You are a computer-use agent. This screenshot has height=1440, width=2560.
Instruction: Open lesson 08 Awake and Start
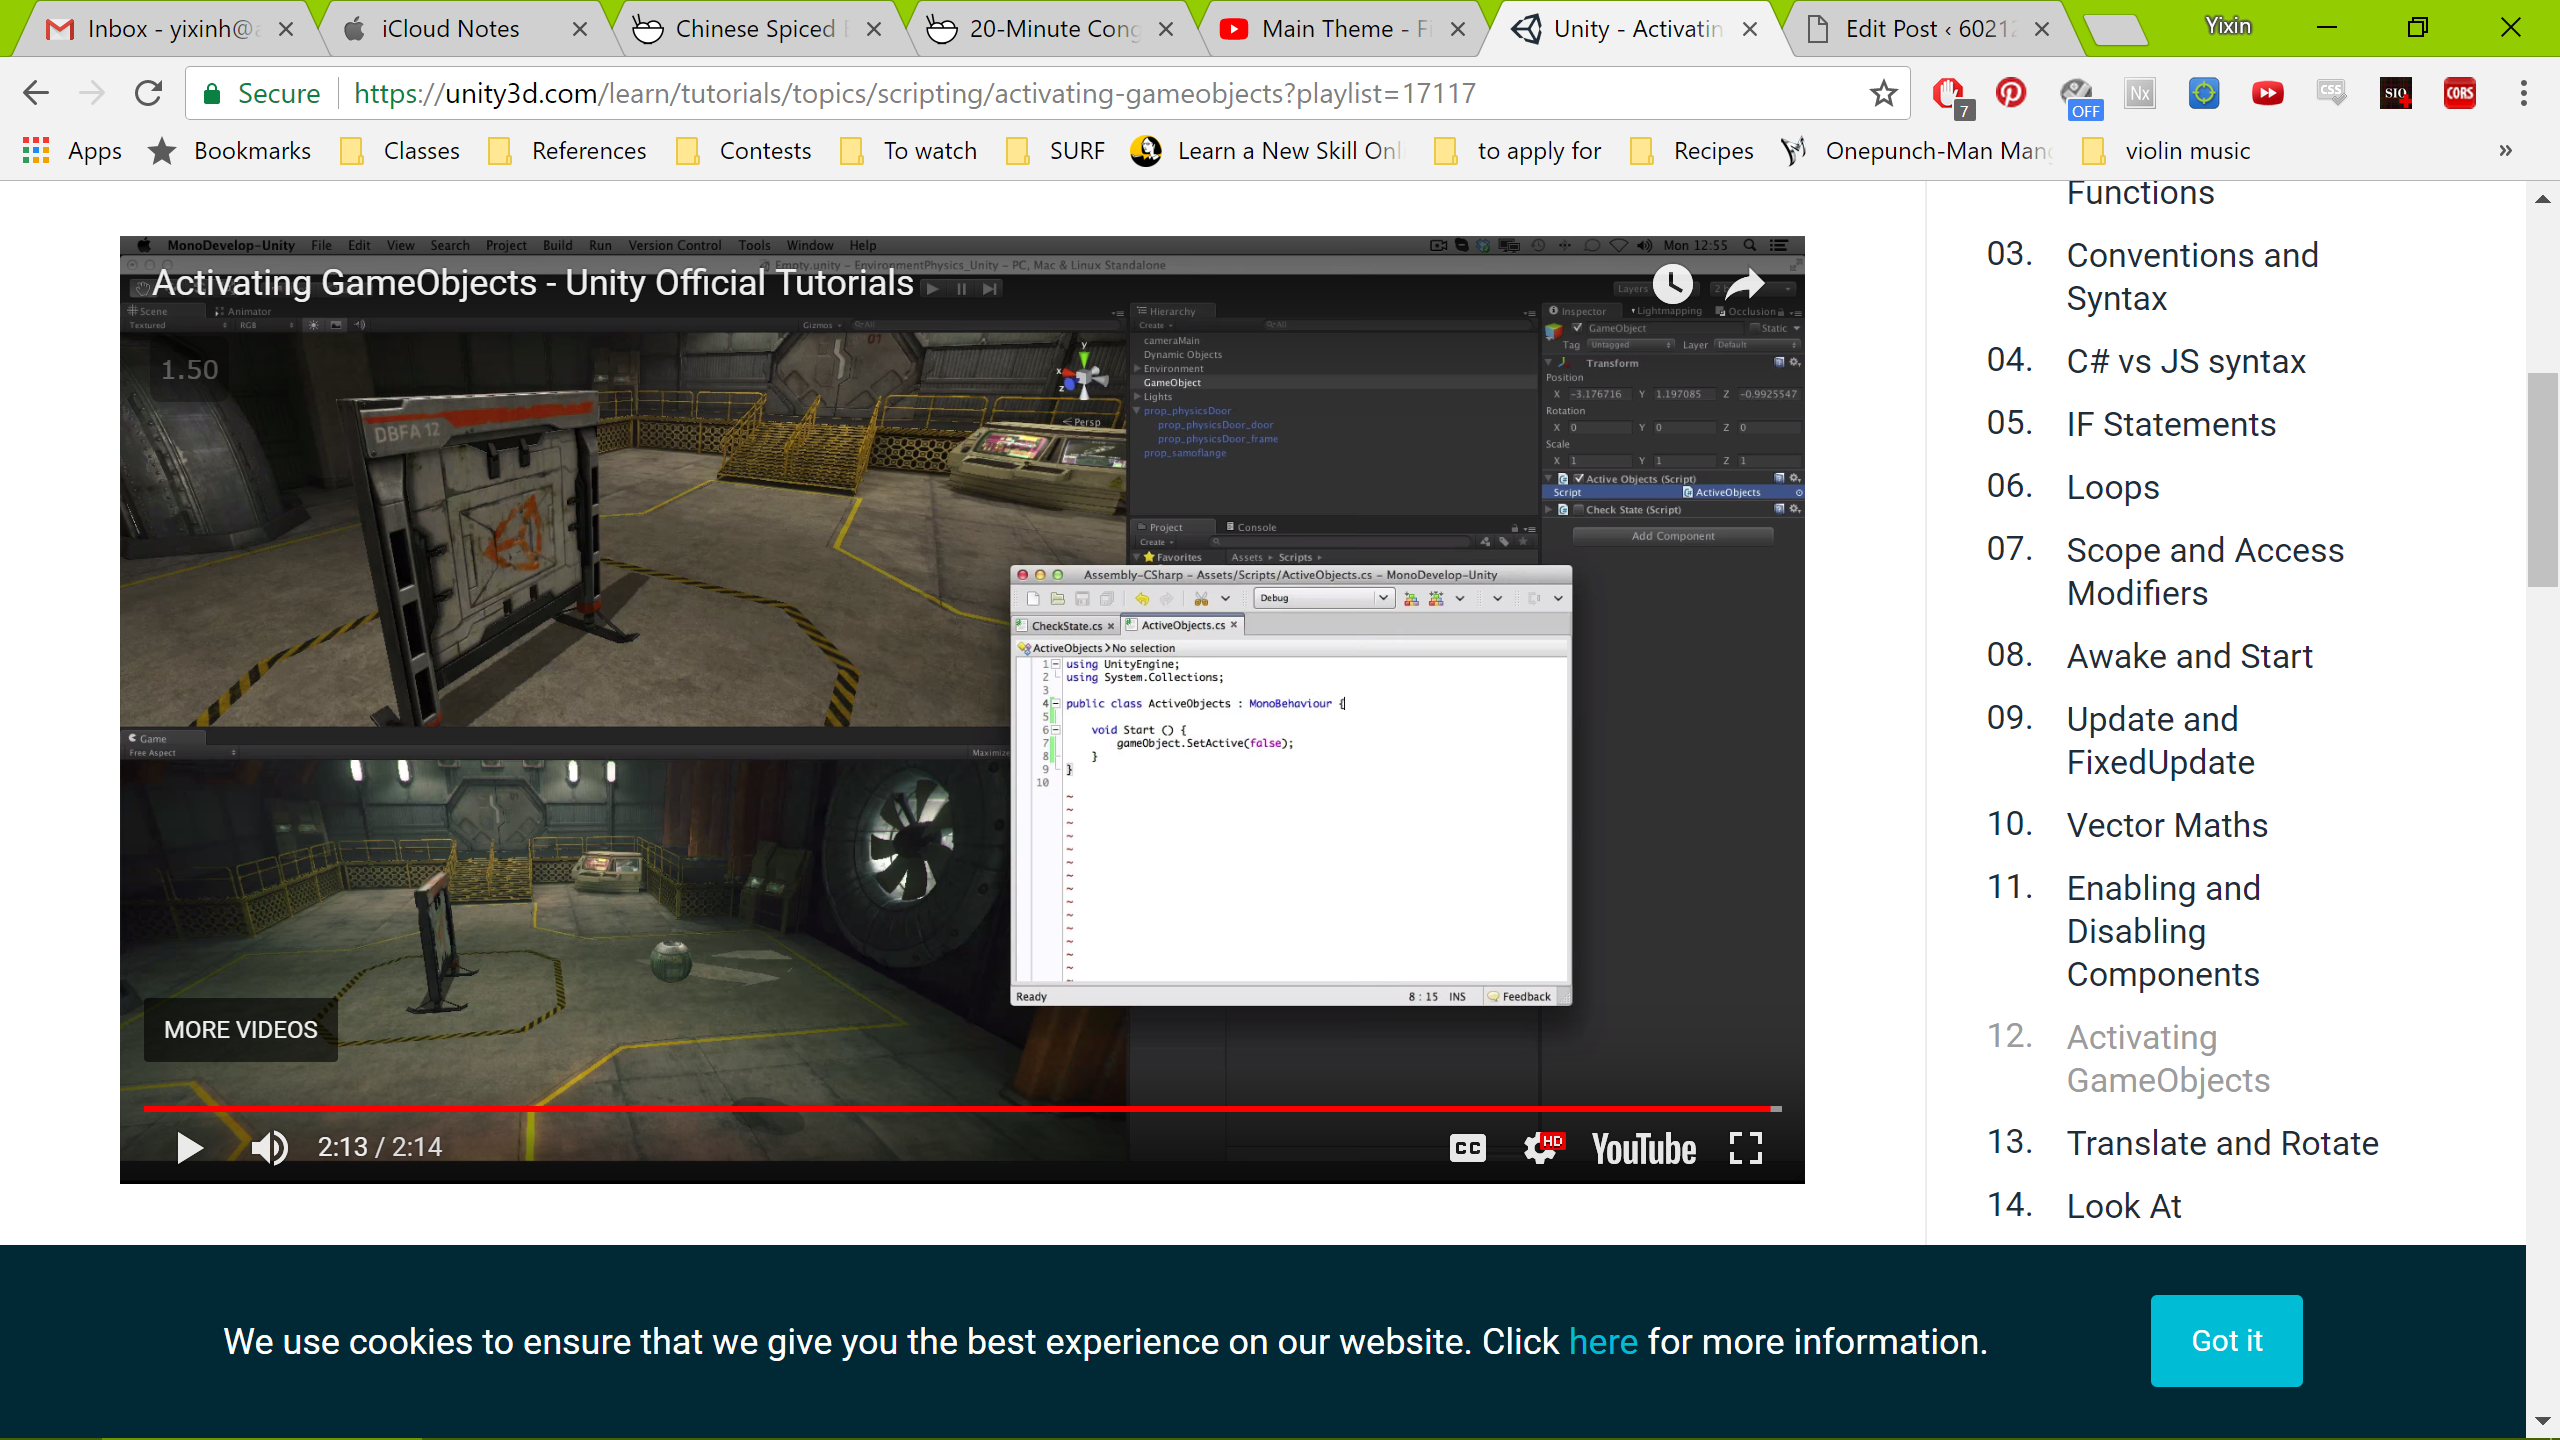[2189, 656]
